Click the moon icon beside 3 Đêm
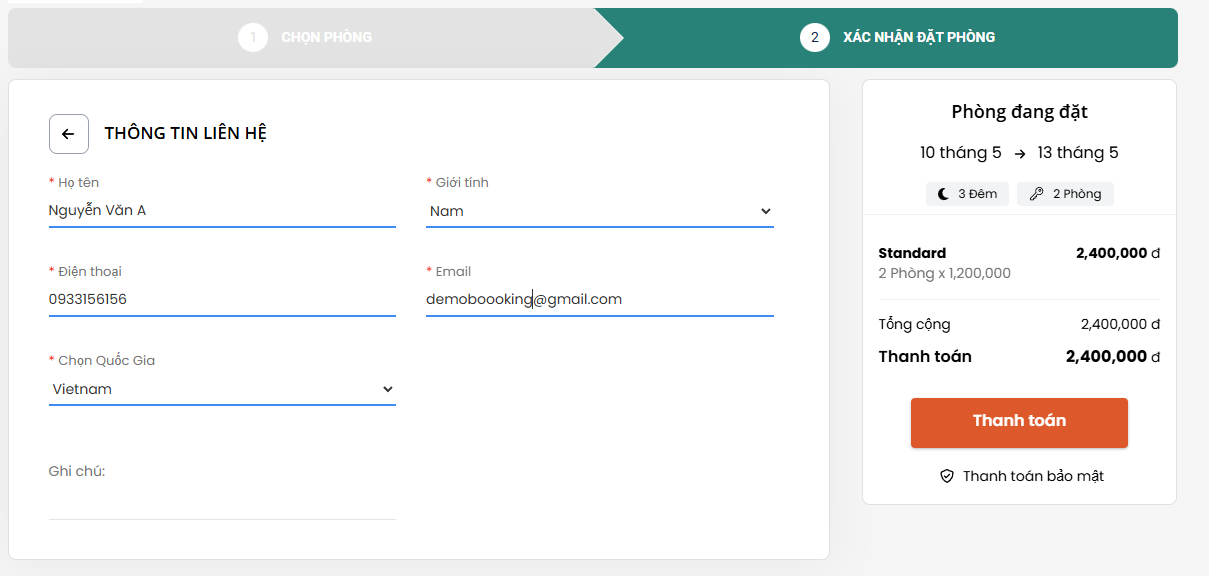Viewport: 1209px width, 576px height. [943, 194]
